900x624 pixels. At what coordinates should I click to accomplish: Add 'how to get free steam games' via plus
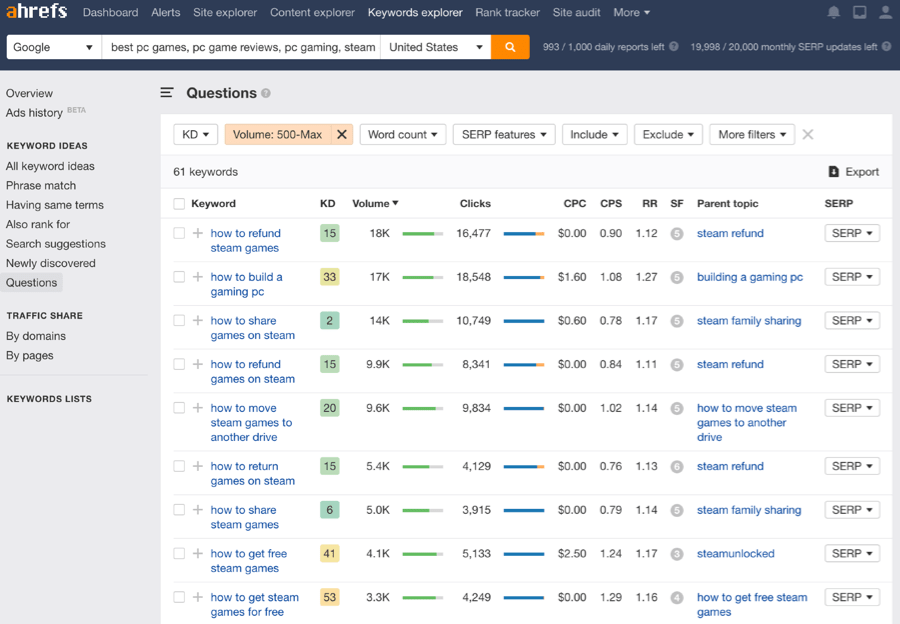click(x=197, y=553)
